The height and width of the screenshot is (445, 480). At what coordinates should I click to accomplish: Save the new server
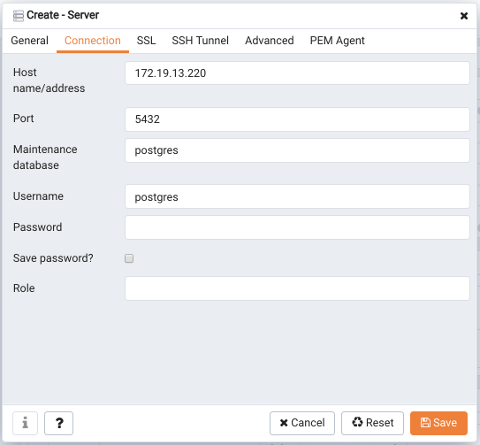[x=439, y=423]
